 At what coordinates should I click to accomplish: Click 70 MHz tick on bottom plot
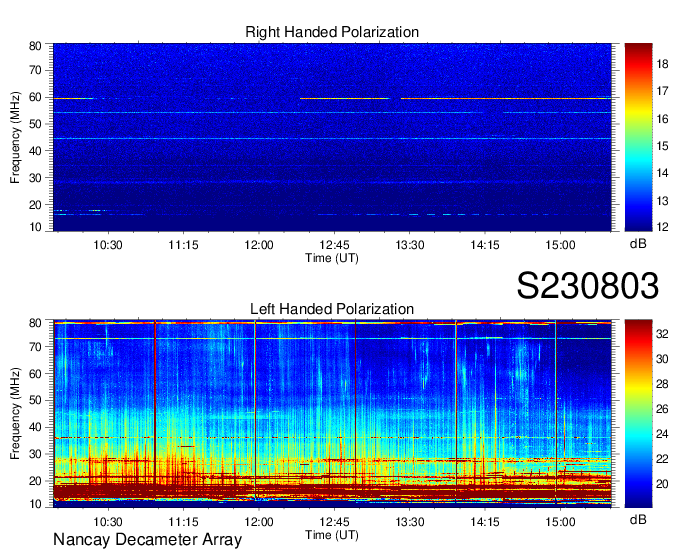point(35,347)
